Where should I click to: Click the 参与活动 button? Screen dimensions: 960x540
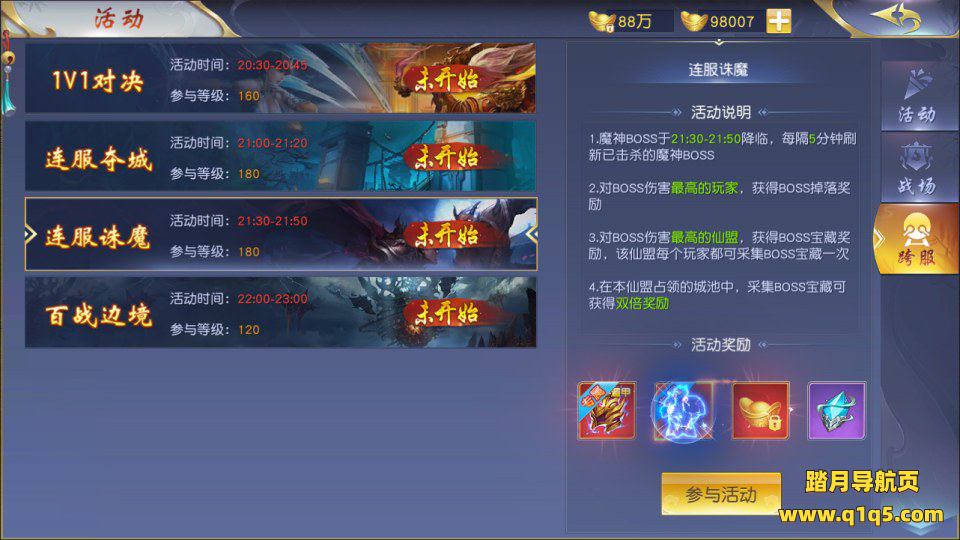[x=721, y=494]
